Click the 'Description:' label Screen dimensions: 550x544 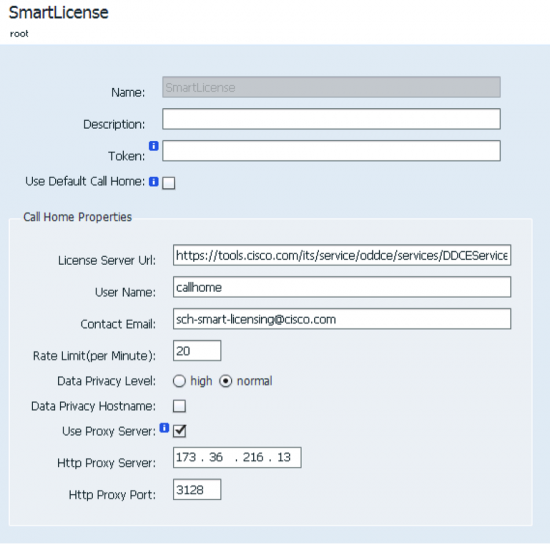tap(114, 124)
